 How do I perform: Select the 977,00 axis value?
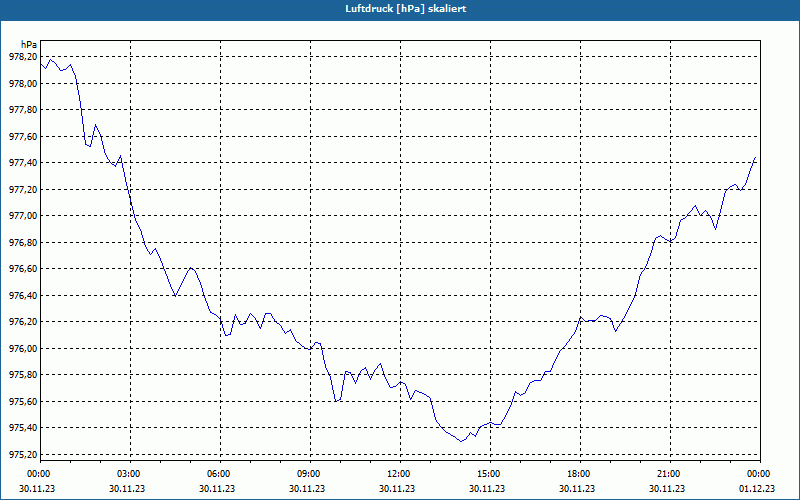[23, 216]
